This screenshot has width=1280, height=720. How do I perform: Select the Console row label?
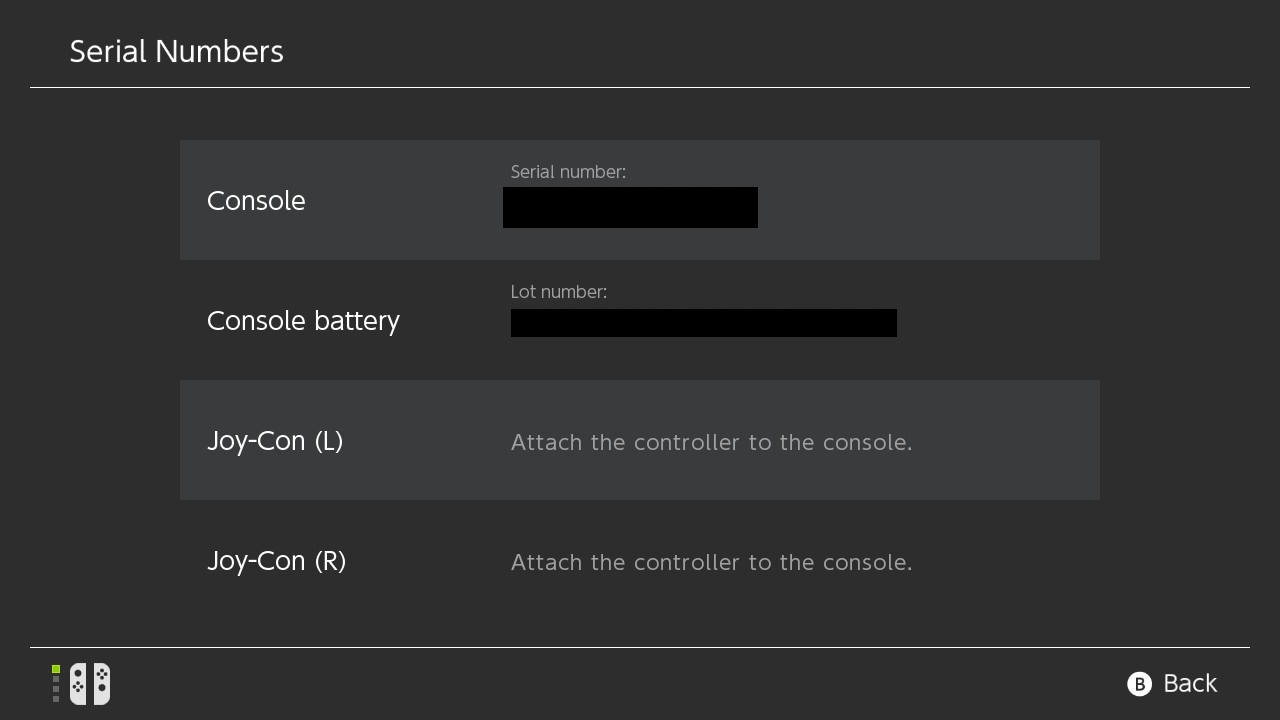[x=256, y=201]
